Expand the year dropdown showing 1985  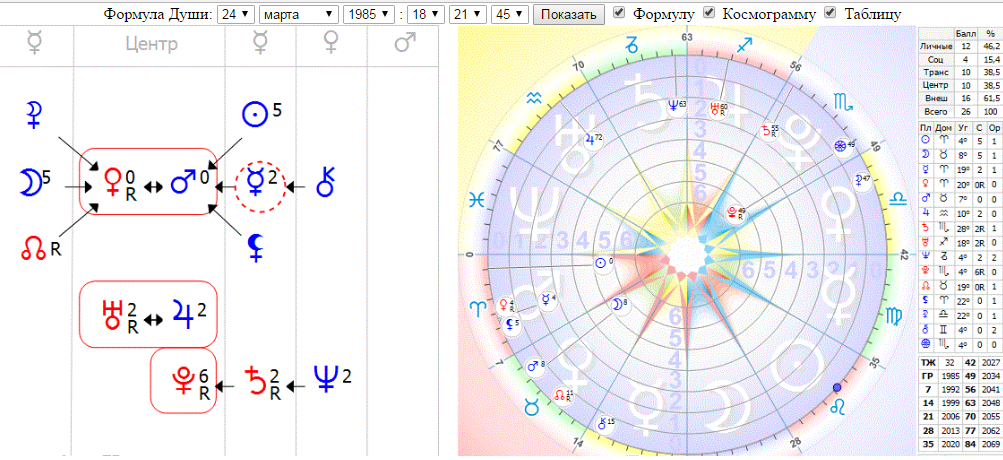(369, 14)
